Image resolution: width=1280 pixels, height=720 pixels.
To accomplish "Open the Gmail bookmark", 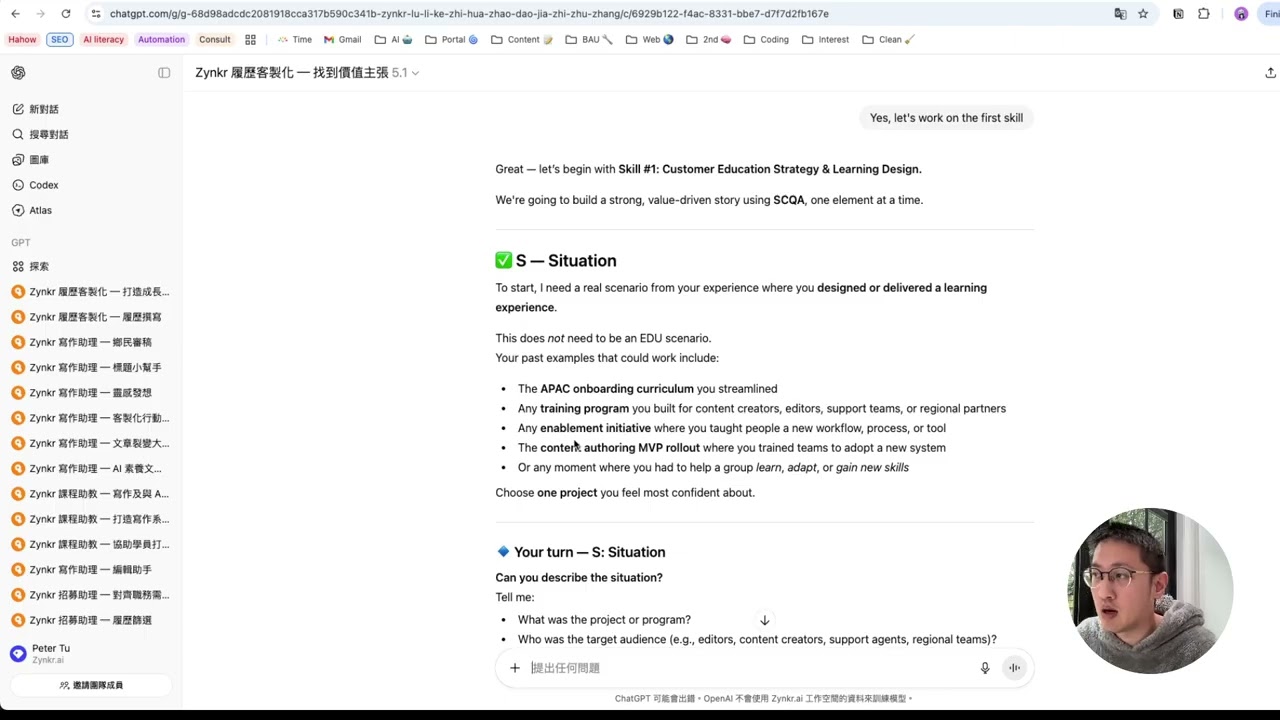I will 342,40.
